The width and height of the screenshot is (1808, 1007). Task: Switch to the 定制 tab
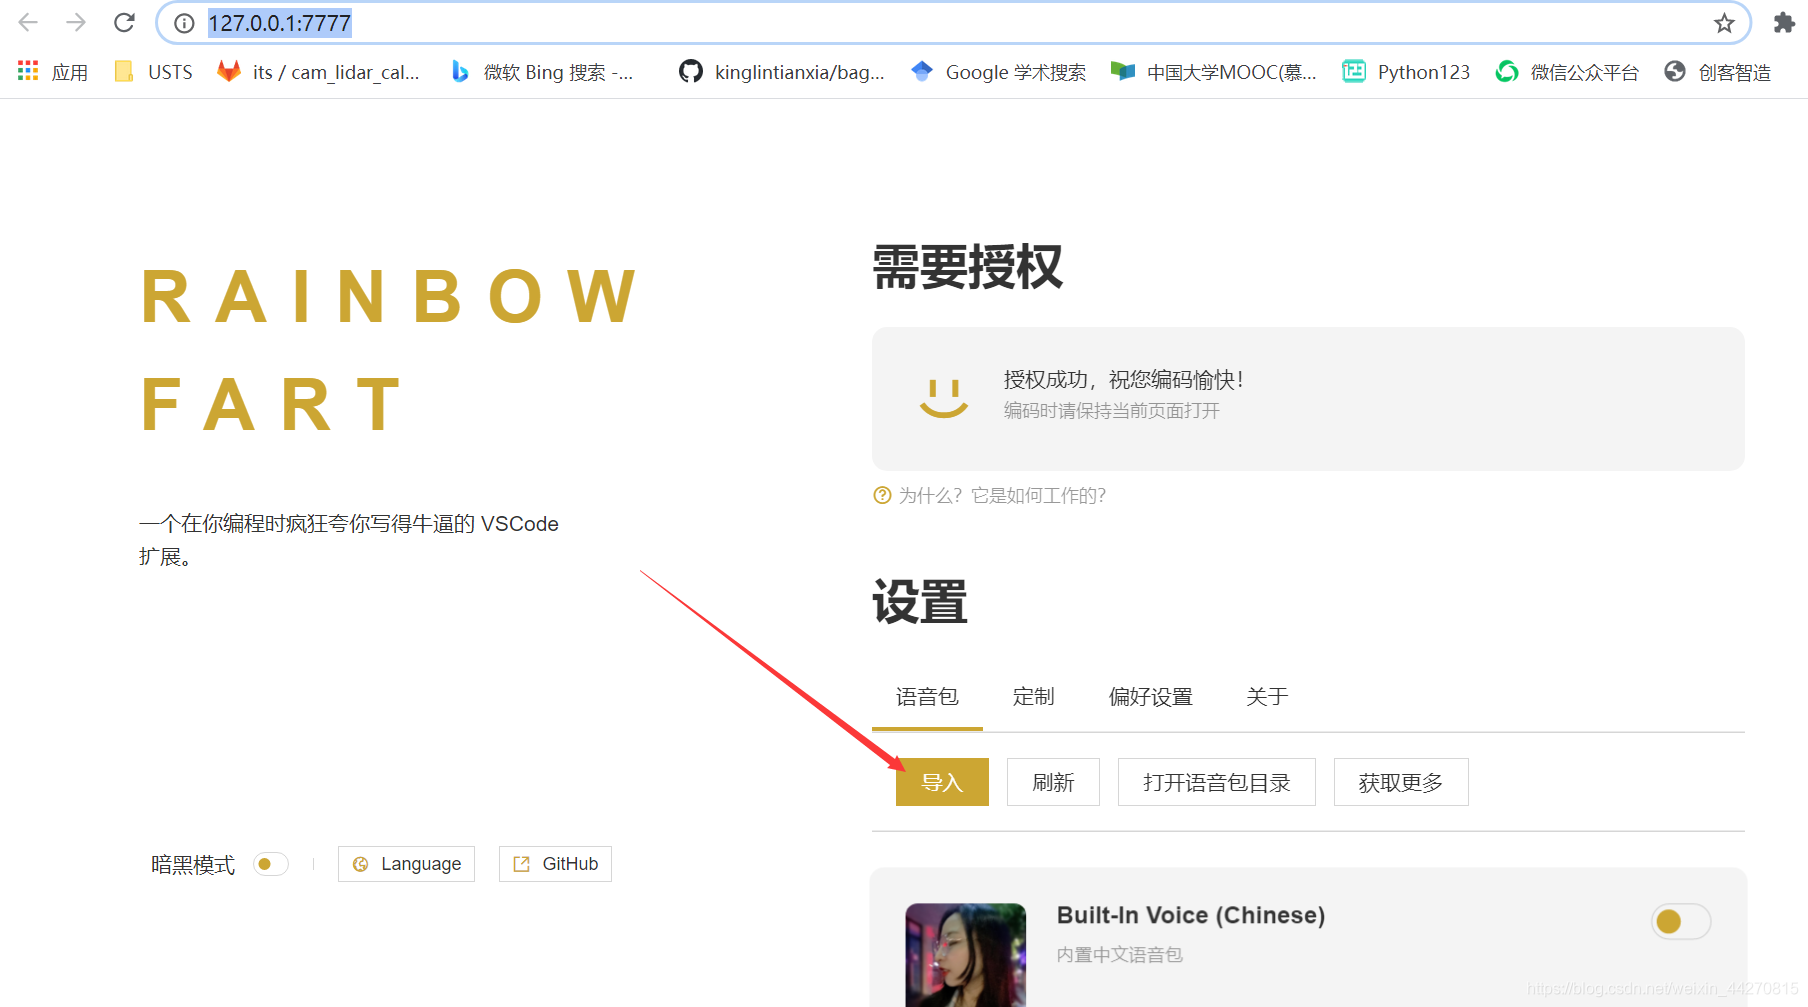tap(1033, 697)
